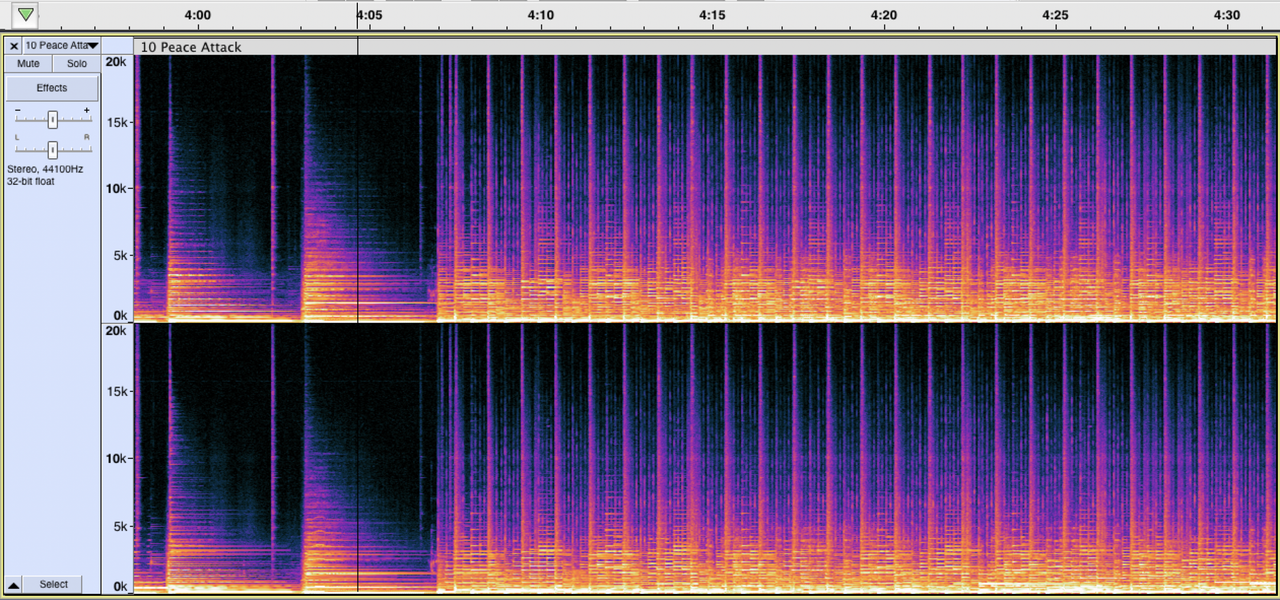Click the 10k label on the upper channel scale
Screen dimensions: 1280x600
tap(116, 189)
